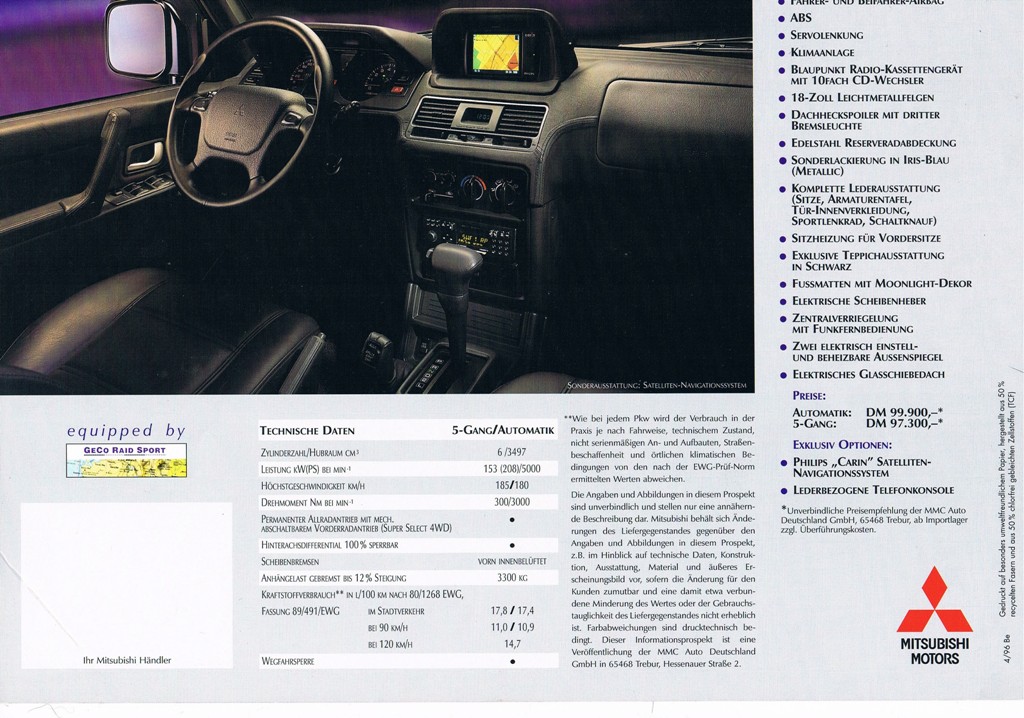Click the blank white dealer stamp box
Screen dimensions: 1024x718
126,569
